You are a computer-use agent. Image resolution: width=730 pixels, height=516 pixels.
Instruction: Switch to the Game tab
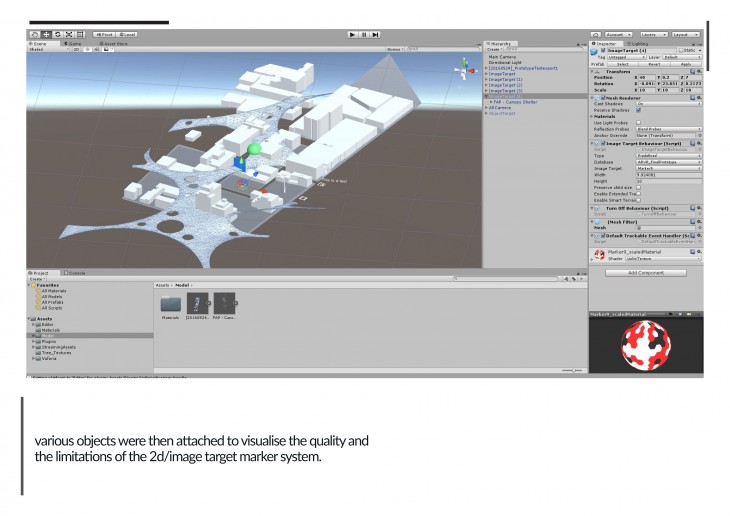(73, 43)
